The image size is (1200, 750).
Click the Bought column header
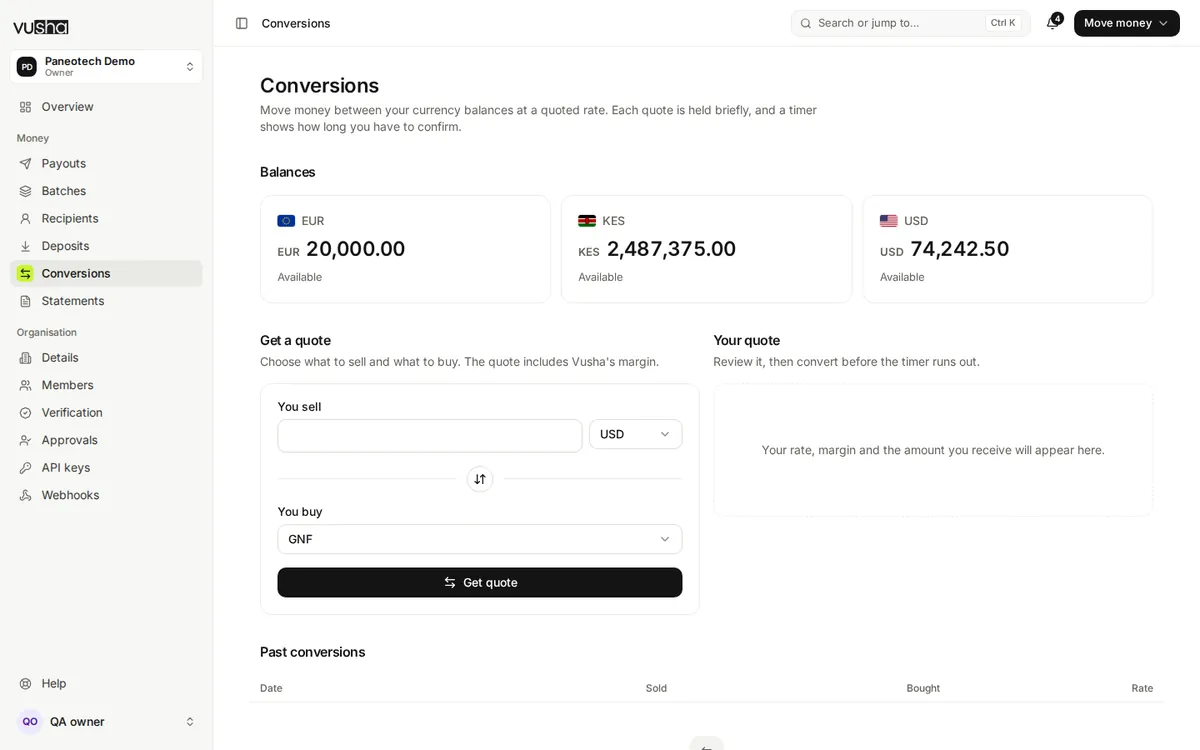923,688
